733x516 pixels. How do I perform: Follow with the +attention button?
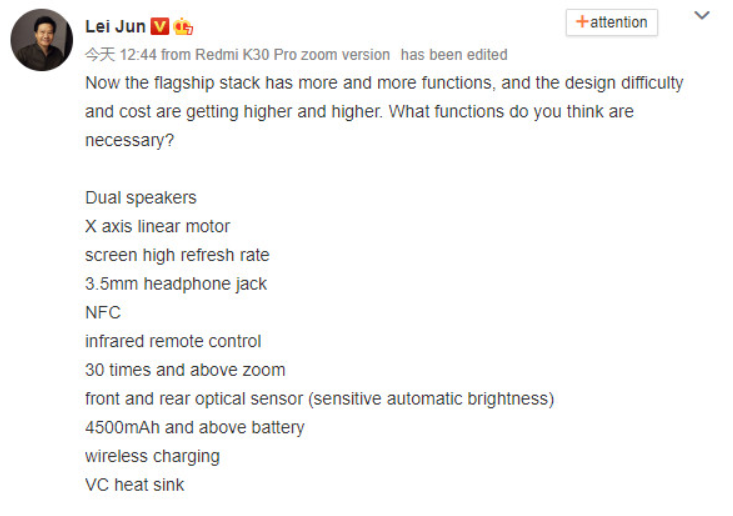[x=611, y=22]
